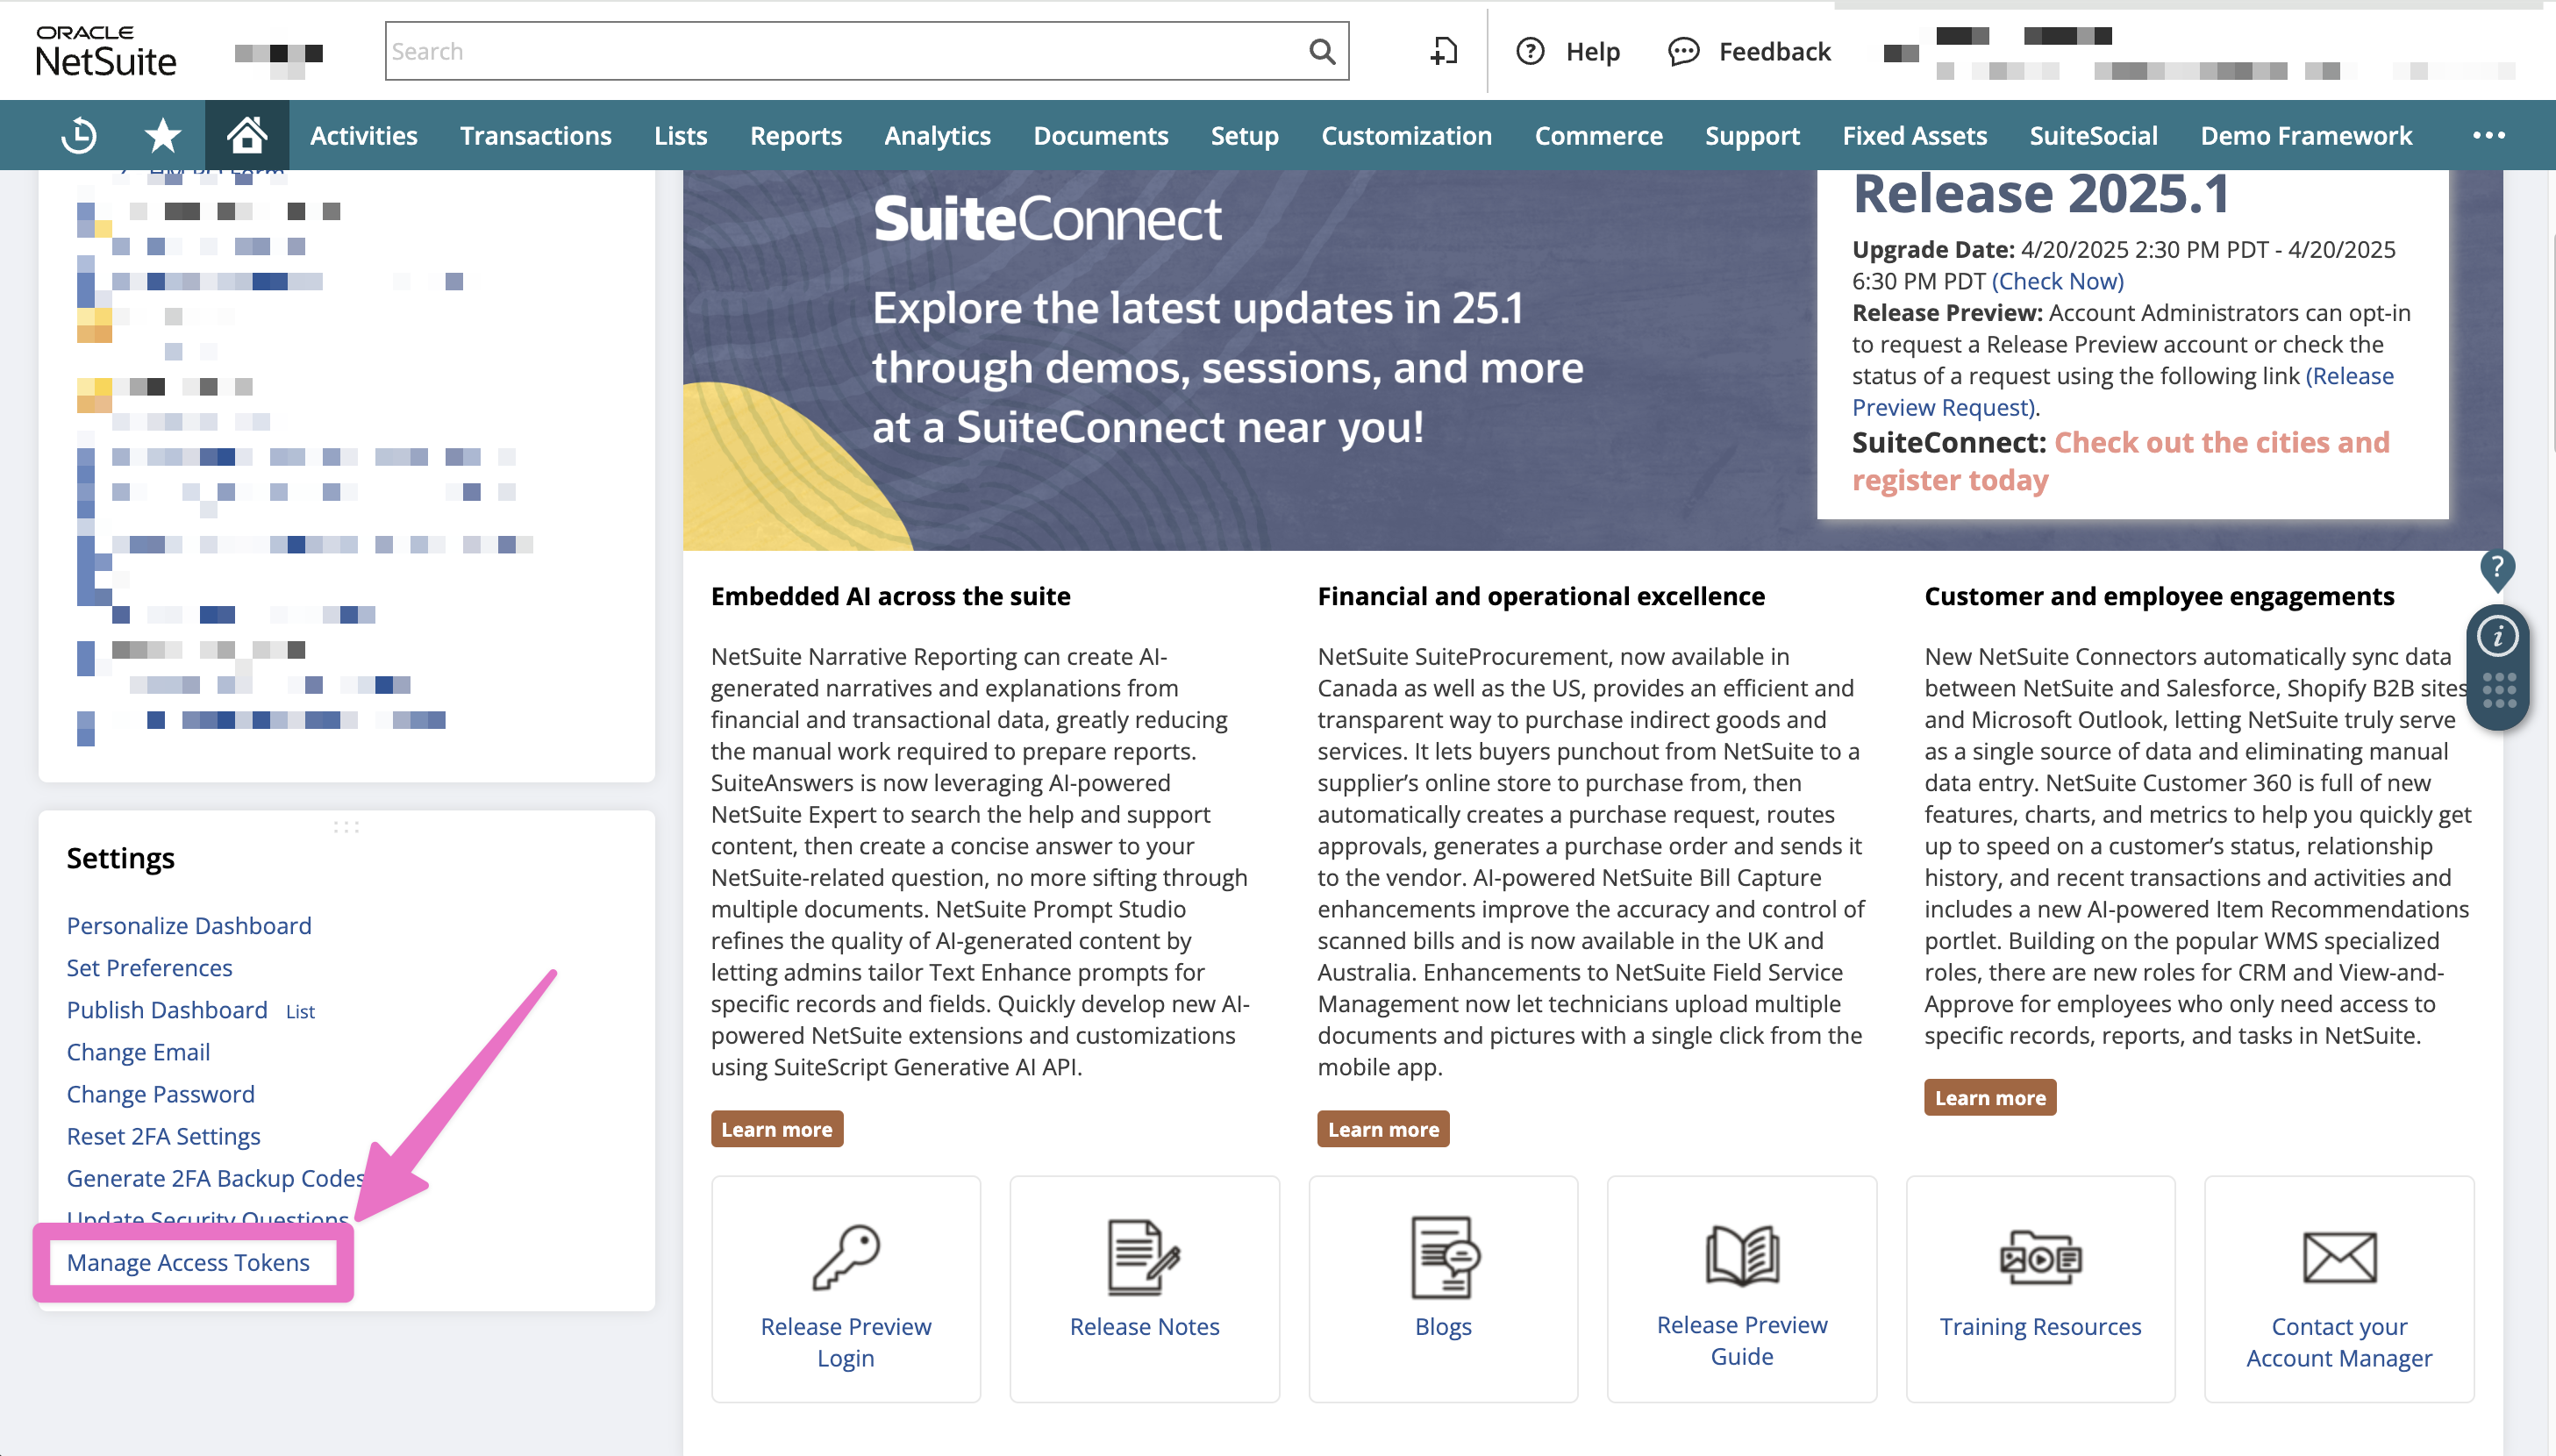Click the Settings portlet drag handle
Screen dimensions: 2556x1456
coord(346,827)
